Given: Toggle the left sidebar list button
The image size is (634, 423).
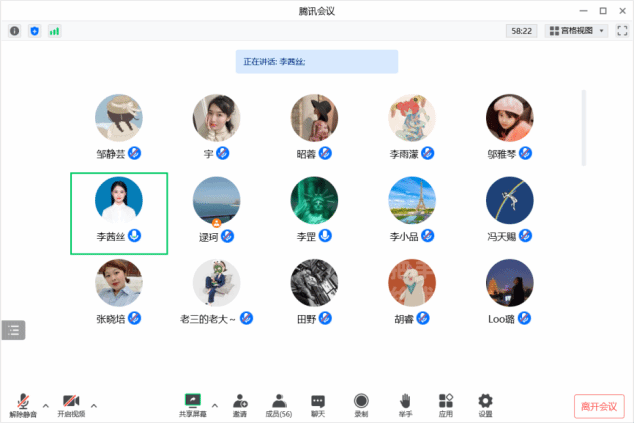Looking at the screenshot, I should [x=13, y=329].
